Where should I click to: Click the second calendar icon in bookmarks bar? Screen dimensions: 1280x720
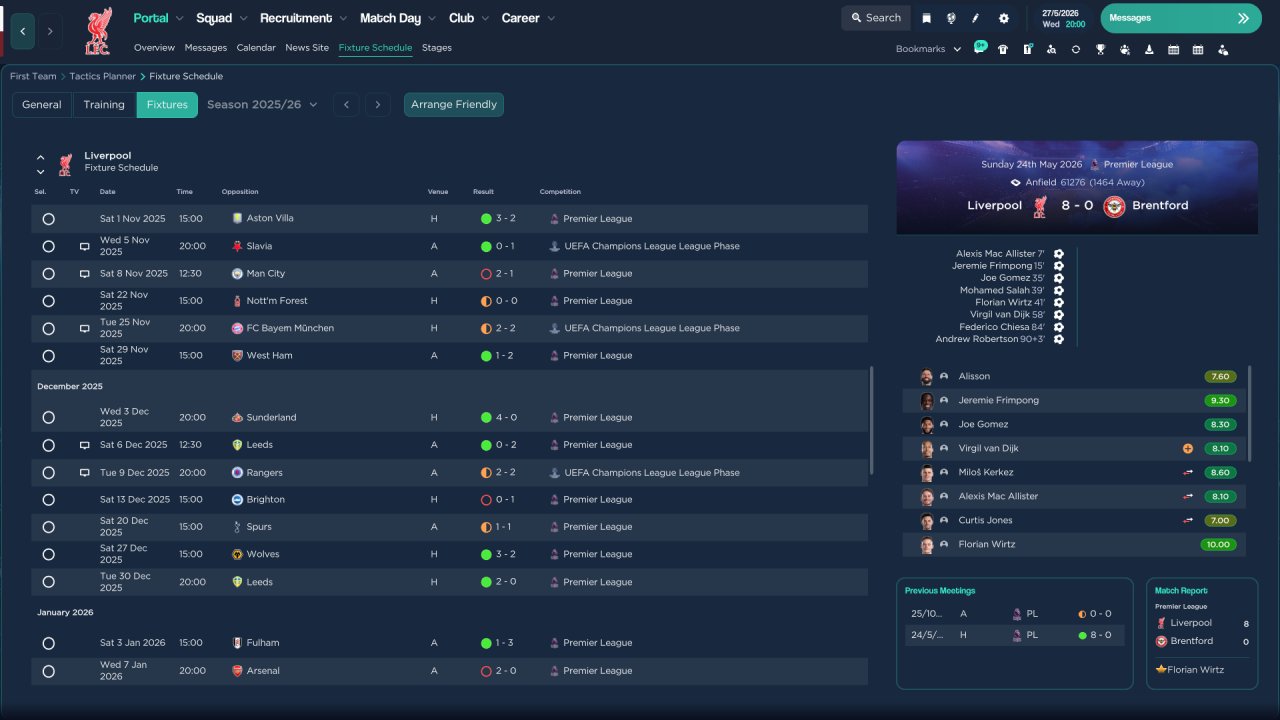tap(1198, 49)
